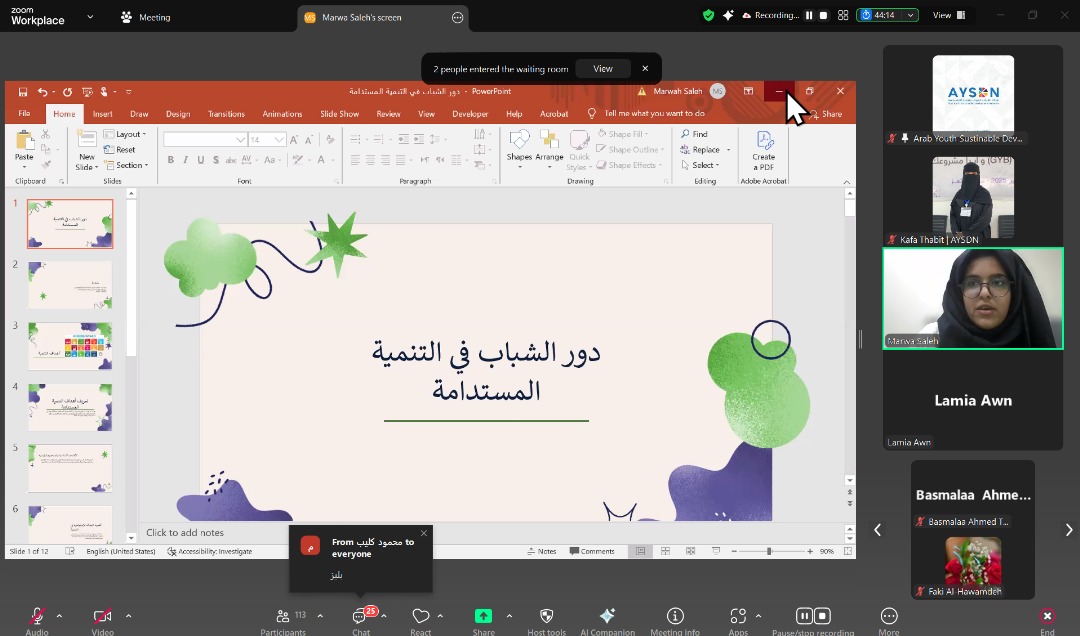Open the Zoom Workplace dropdown arrow
The image size is (1080, 636).
[x=90, y=17]
